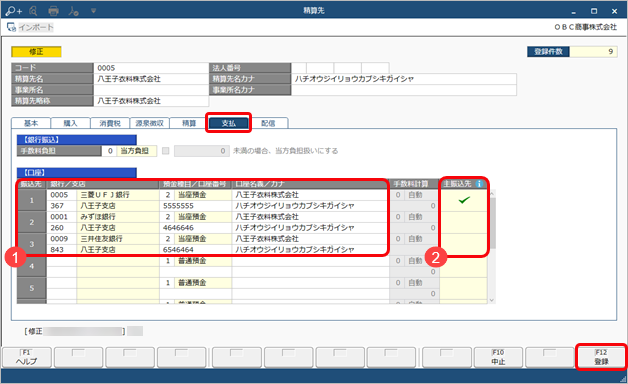Click the 精算先略称 field
Screen dimensions: 628x384
coord(151,101)
